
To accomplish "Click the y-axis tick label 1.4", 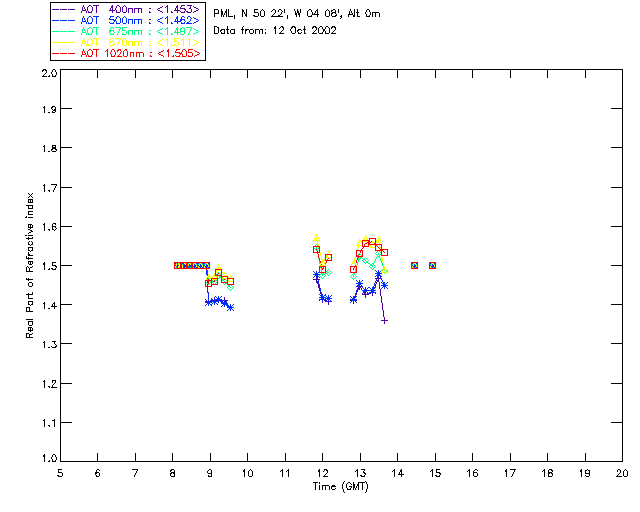I will point(49,305).
